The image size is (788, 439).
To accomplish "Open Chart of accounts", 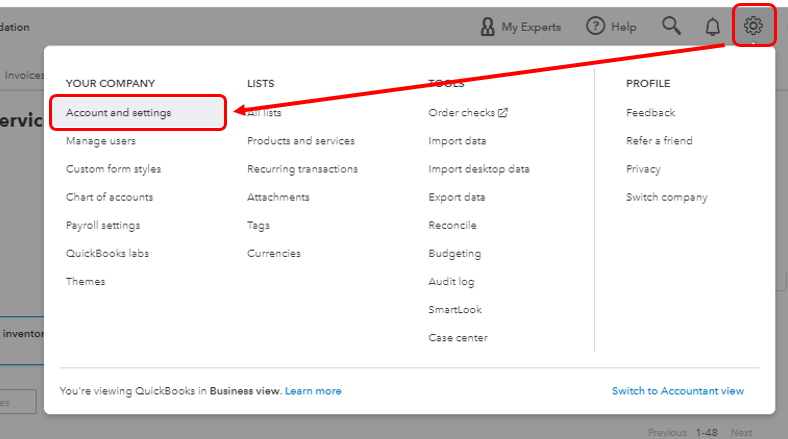I will [109, 197].
